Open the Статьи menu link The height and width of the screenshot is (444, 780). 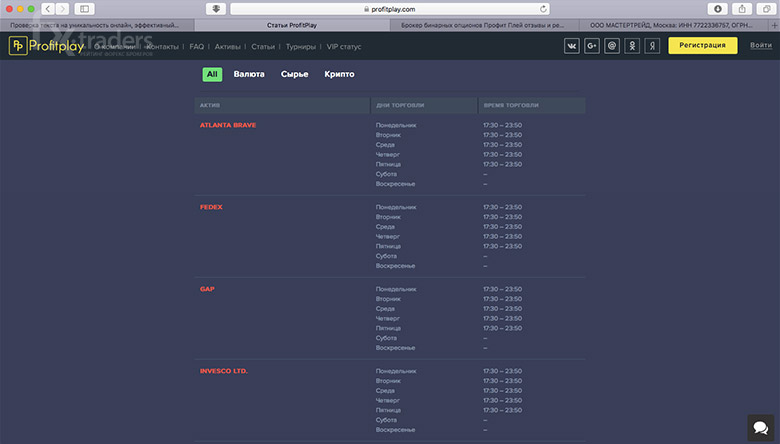pos(263,47)
